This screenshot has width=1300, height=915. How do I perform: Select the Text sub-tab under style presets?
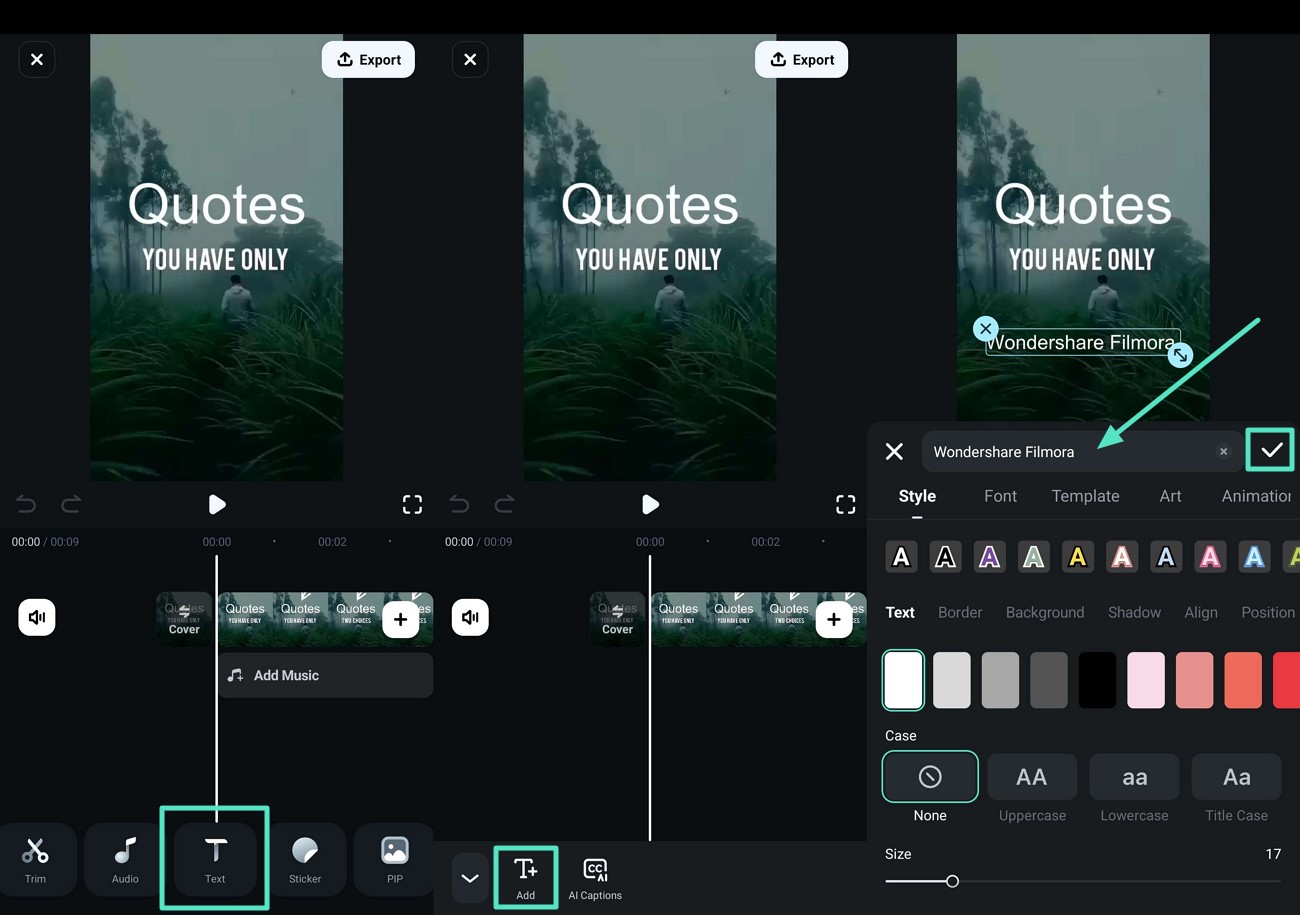click(x=900, y=612)
